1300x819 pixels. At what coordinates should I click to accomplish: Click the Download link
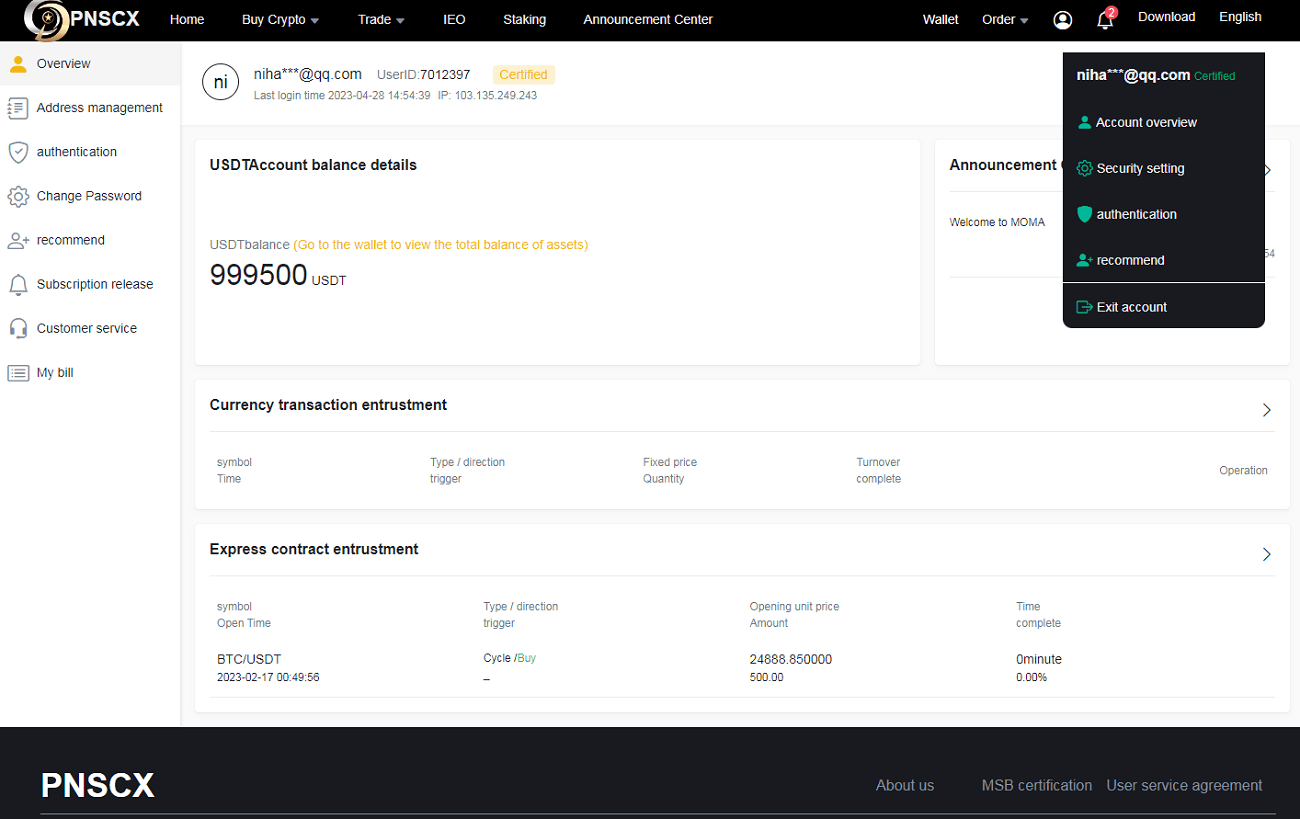tap(1166, 16)
